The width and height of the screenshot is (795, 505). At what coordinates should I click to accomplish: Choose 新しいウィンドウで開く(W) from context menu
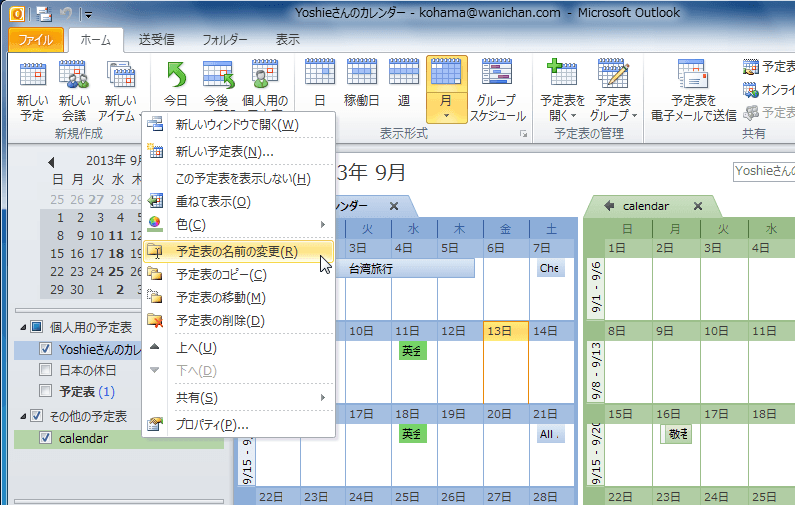pyautogui.click(x=239, y=124)
